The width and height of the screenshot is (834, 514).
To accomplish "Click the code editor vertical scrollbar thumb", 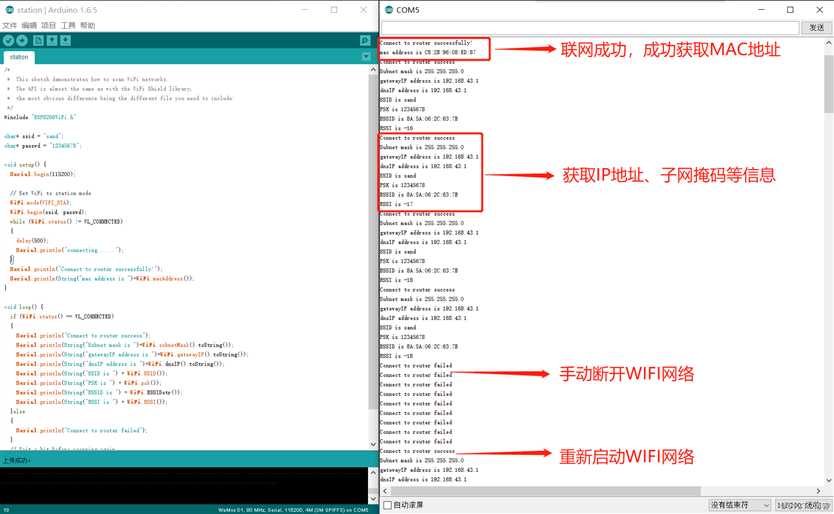I will 373,242.
